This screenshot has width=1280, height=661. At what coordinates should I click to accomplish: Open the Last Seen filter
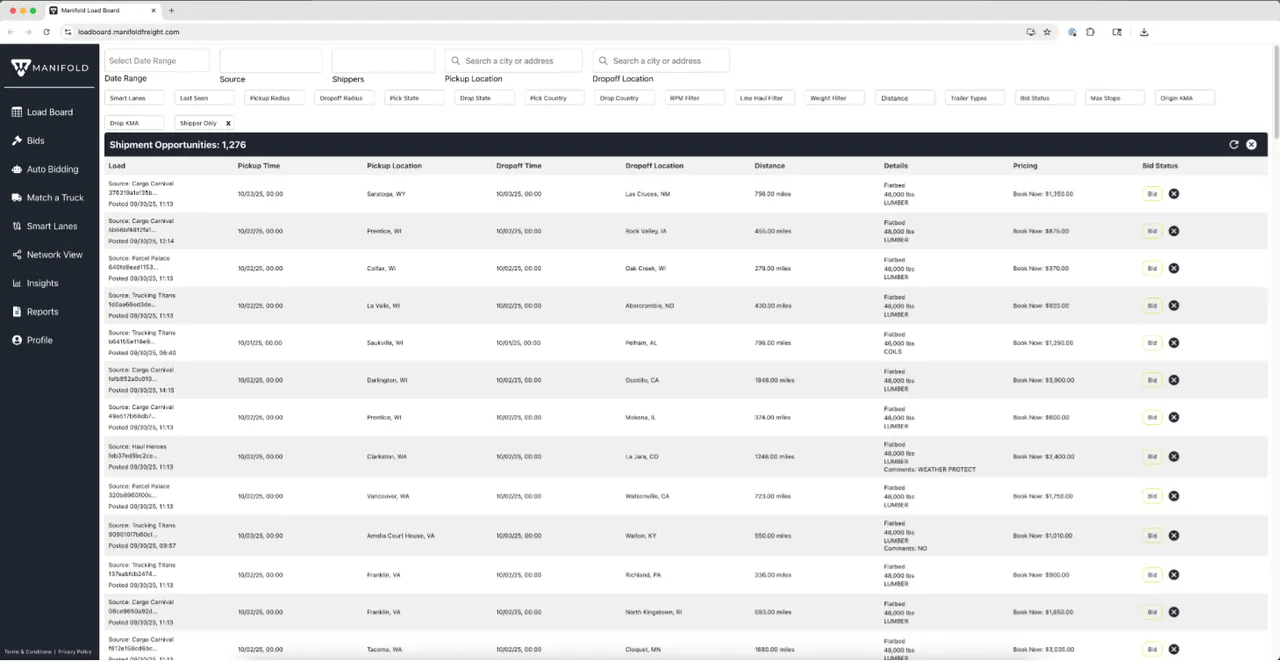click(204, 98)
